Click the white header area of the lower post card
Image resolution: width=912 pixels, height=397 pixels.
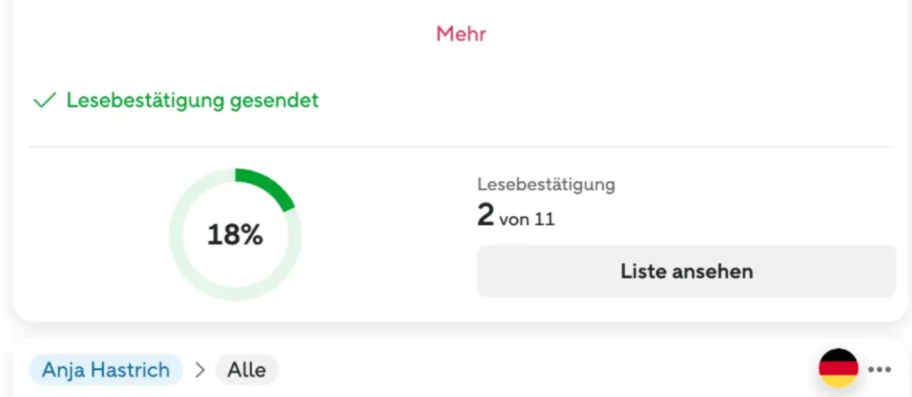[523, 370]
